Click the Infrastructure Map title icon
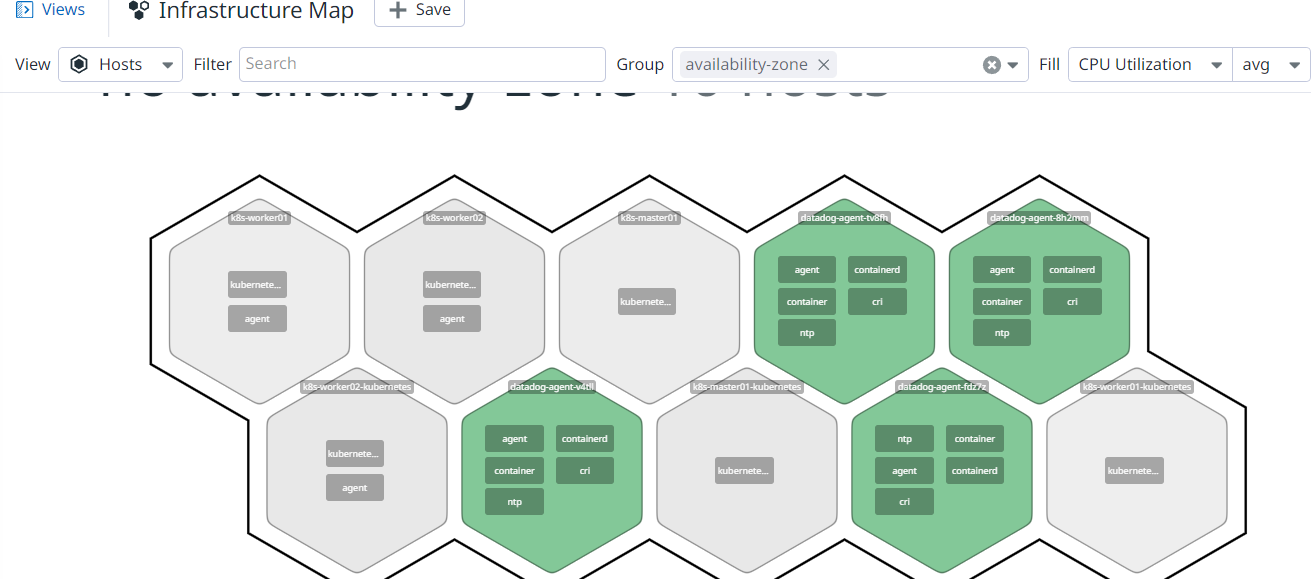Image resolution: width=1311 pixels, height=579 pixels. point(139,11)
